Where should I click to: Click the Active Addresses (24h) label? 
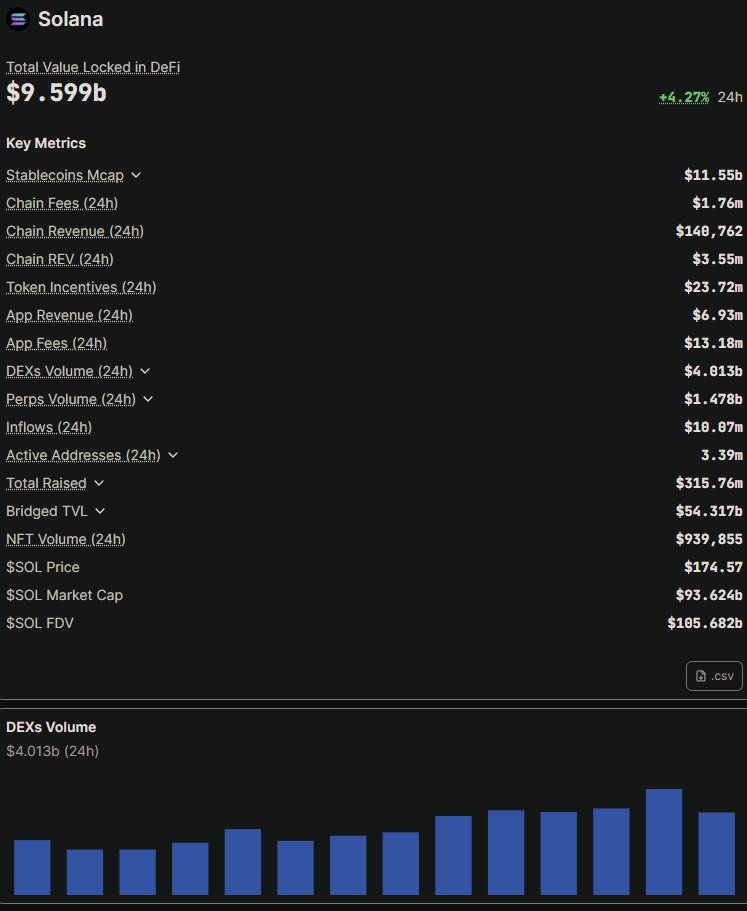click(x=83, y=455)
